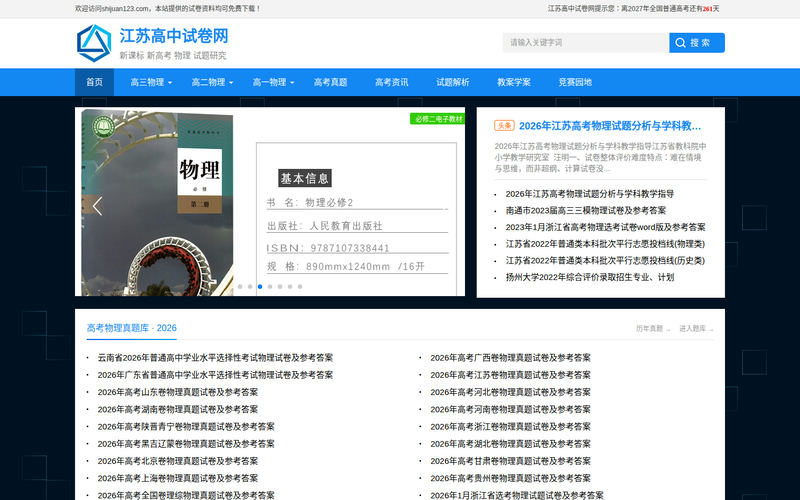Select the fifth carousel dot
800x500 pixels.
click(x=280, y=287)
